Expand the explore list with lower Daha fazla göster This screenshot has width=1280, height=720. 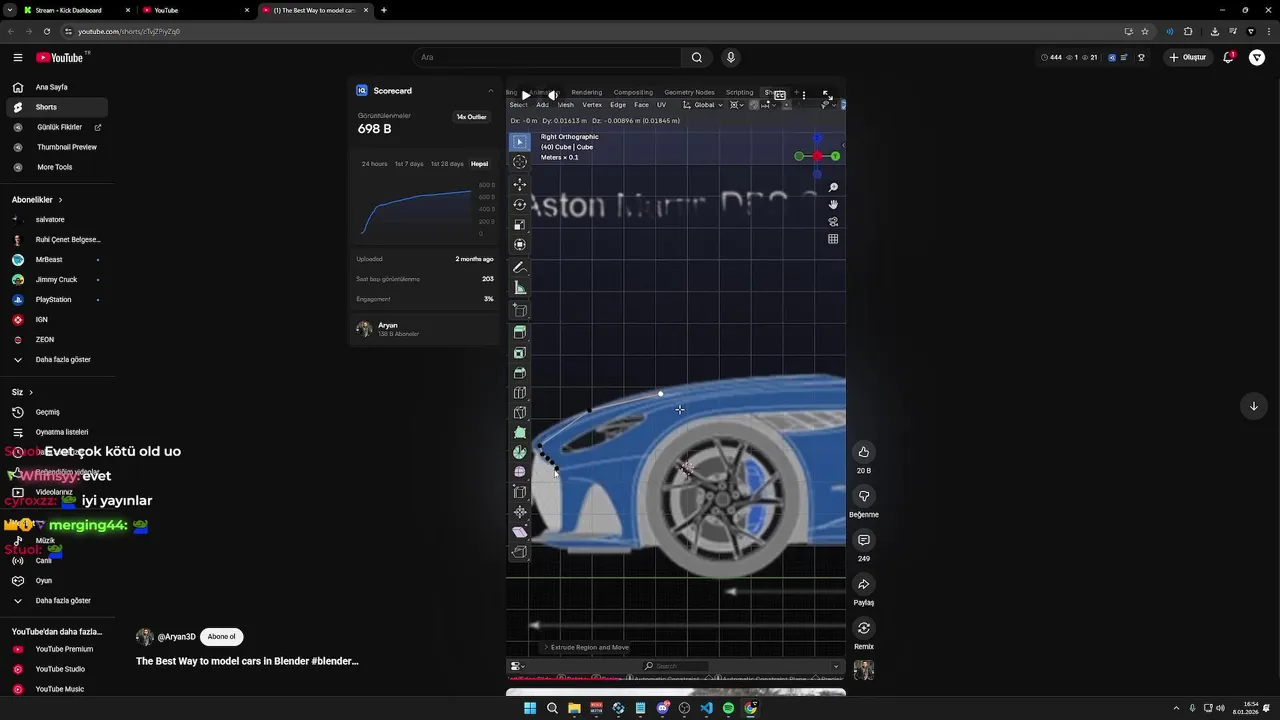[x=57, y=600]
